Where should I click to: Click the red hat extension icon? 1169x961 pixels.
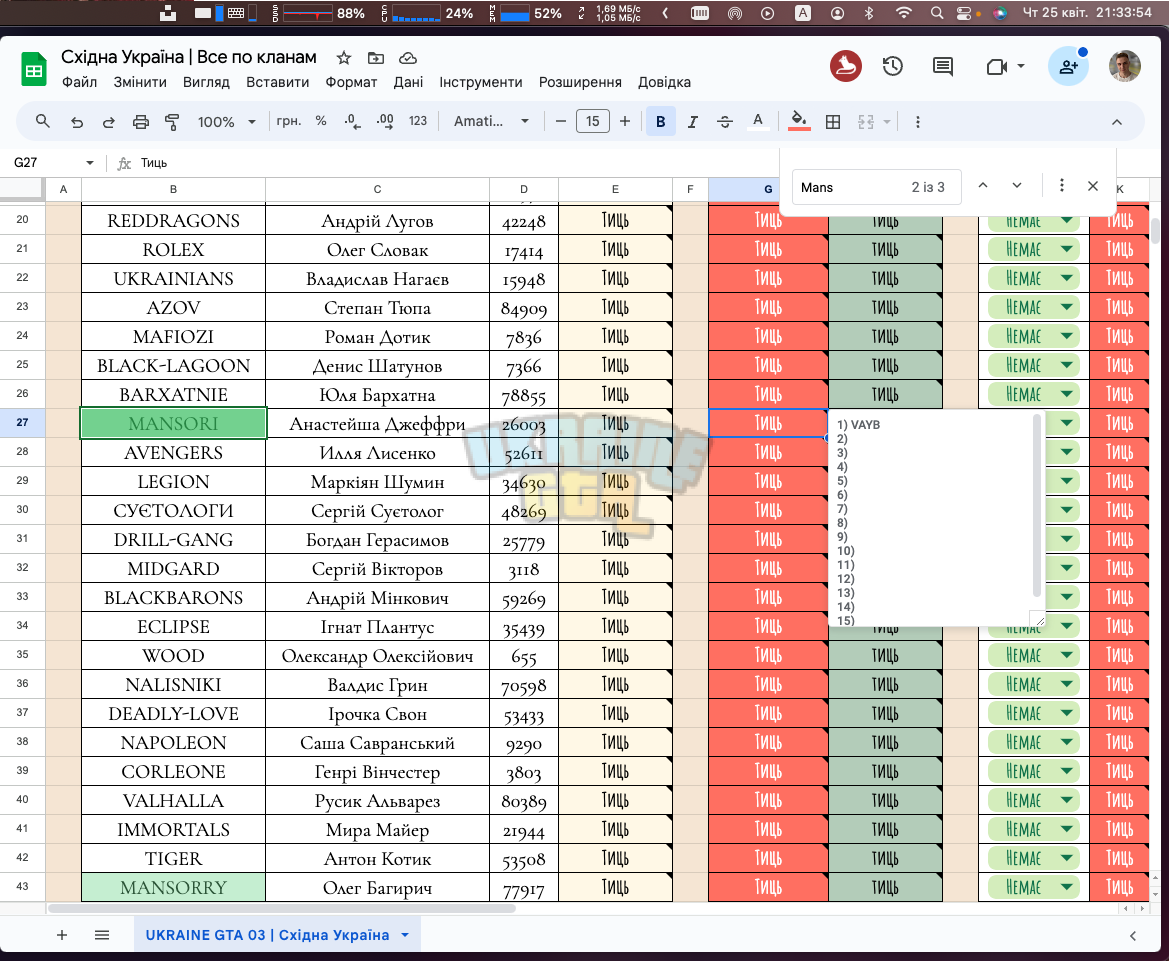pyautogui.click(x=845, y=66)
